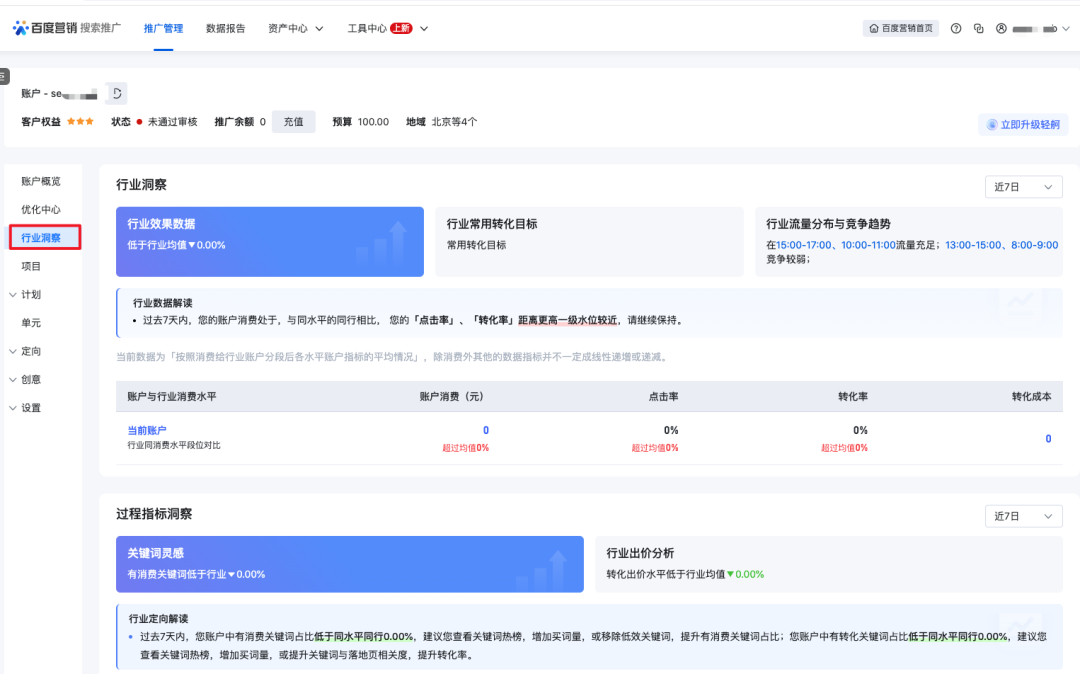Viewport: 1080px width, 674px height.
Task: Click the 百度营销 logo
Action: pos(45,28)
